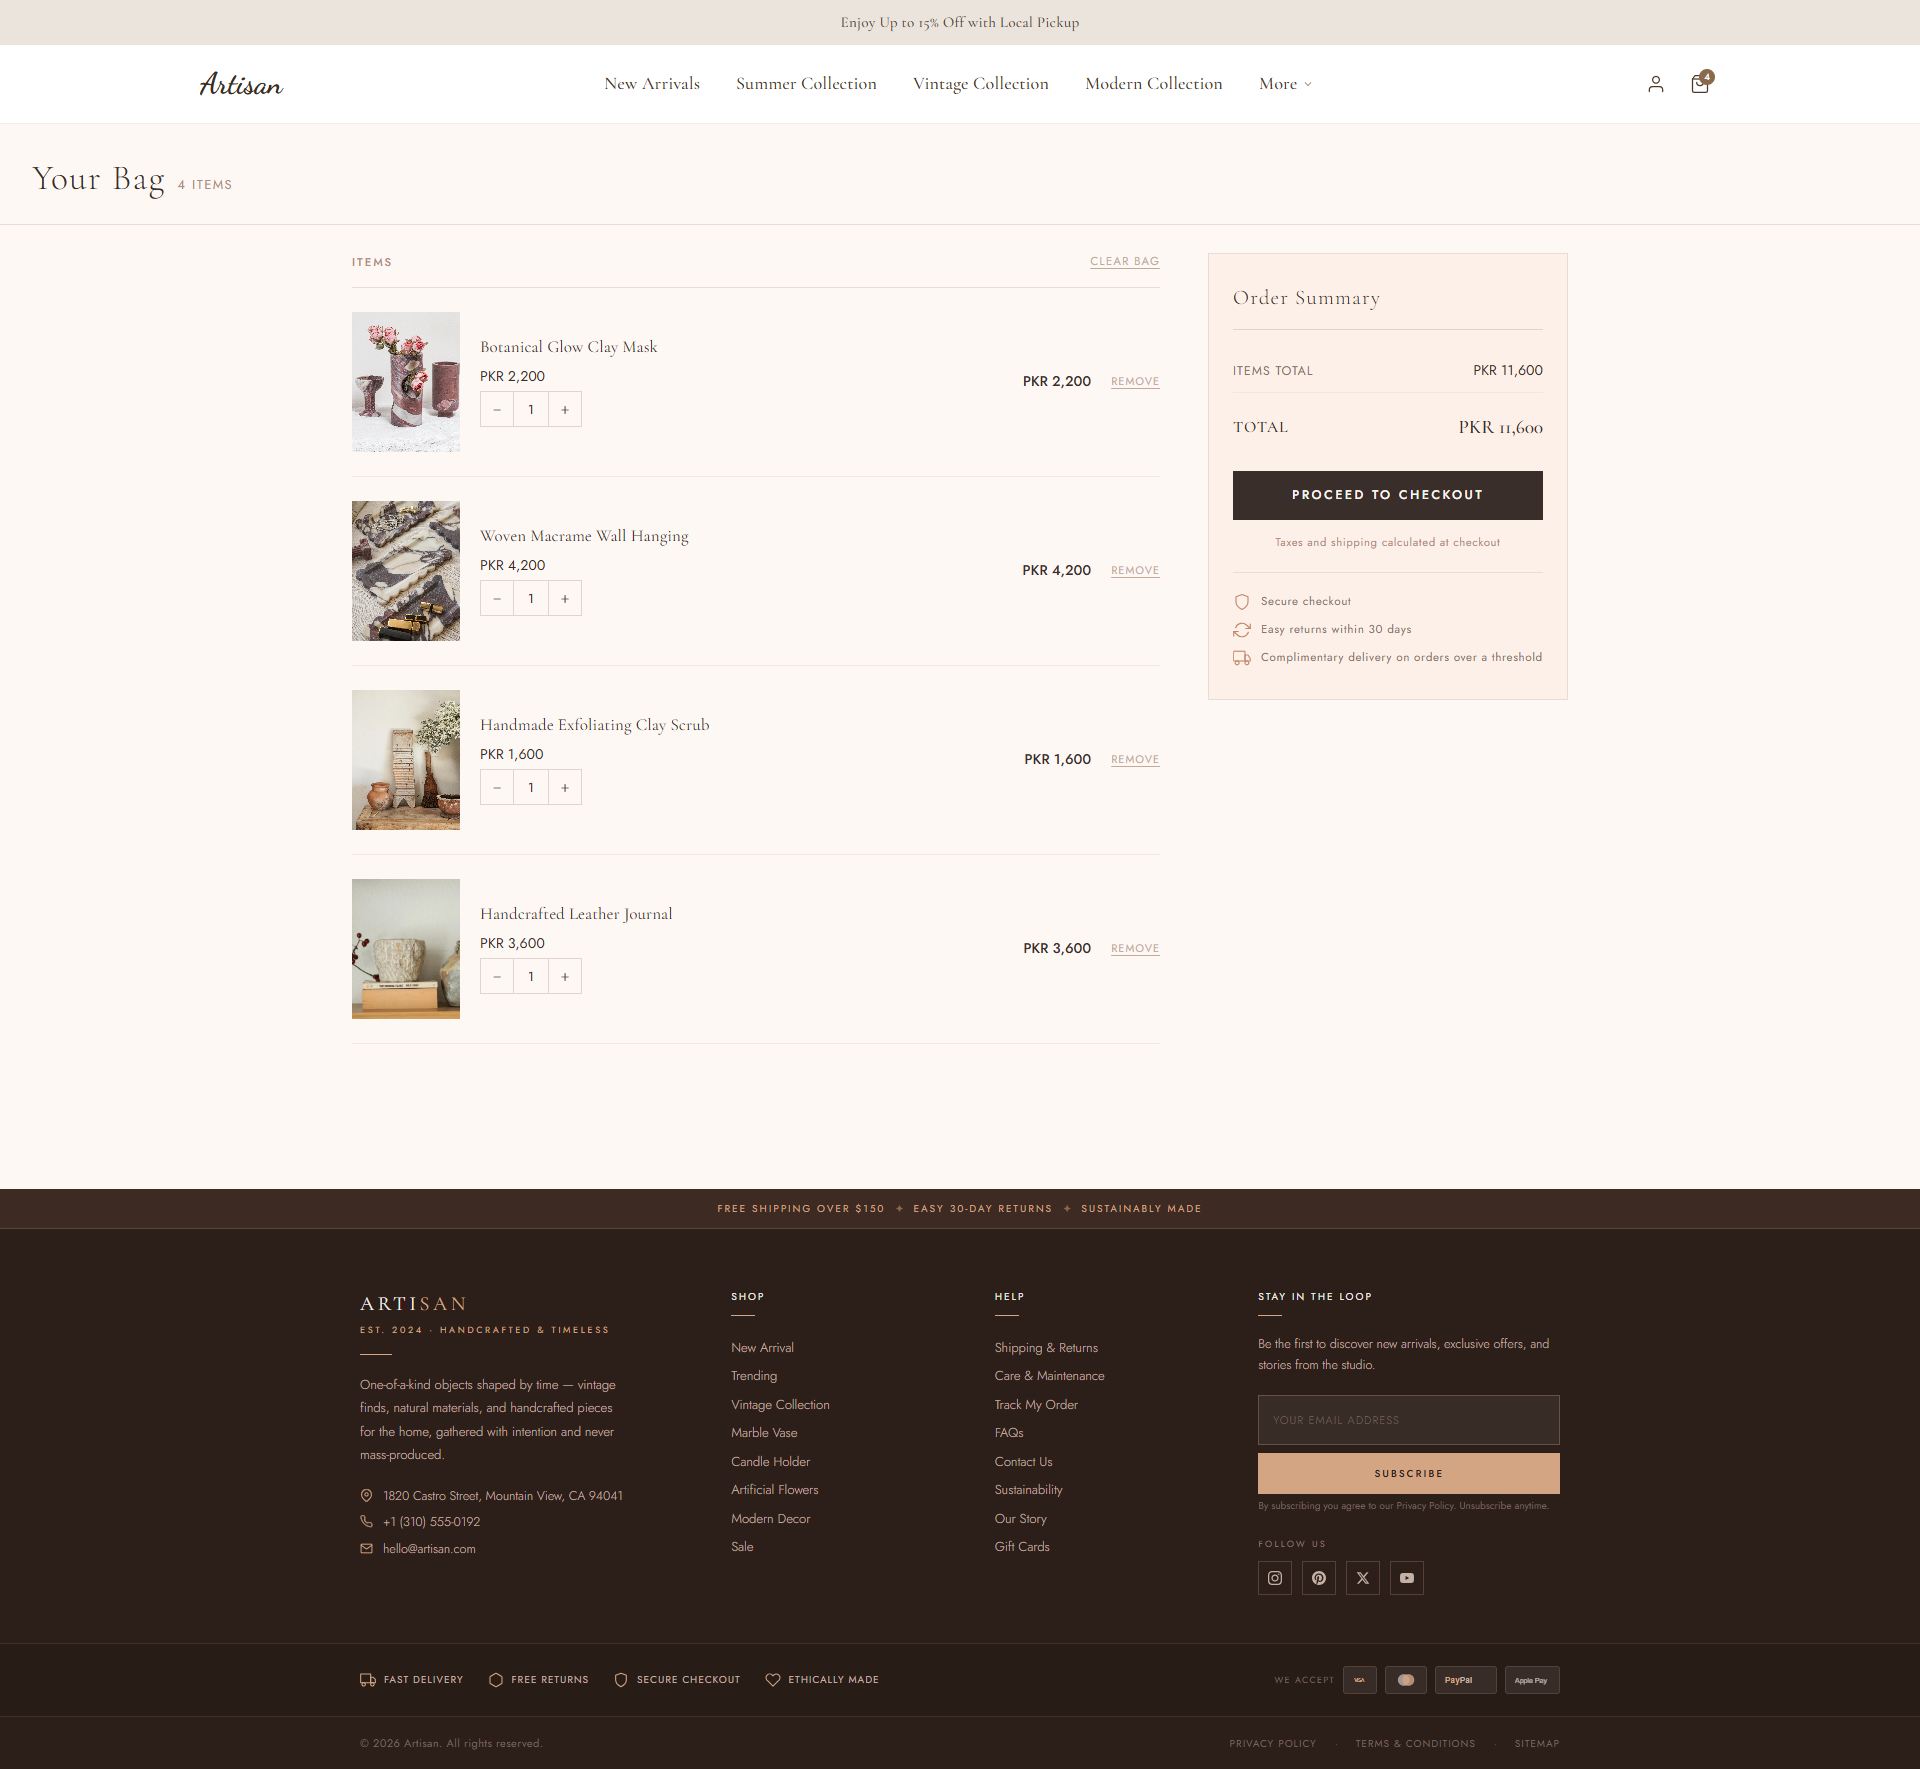Click the Visa payment badge

[1360, 1680]
